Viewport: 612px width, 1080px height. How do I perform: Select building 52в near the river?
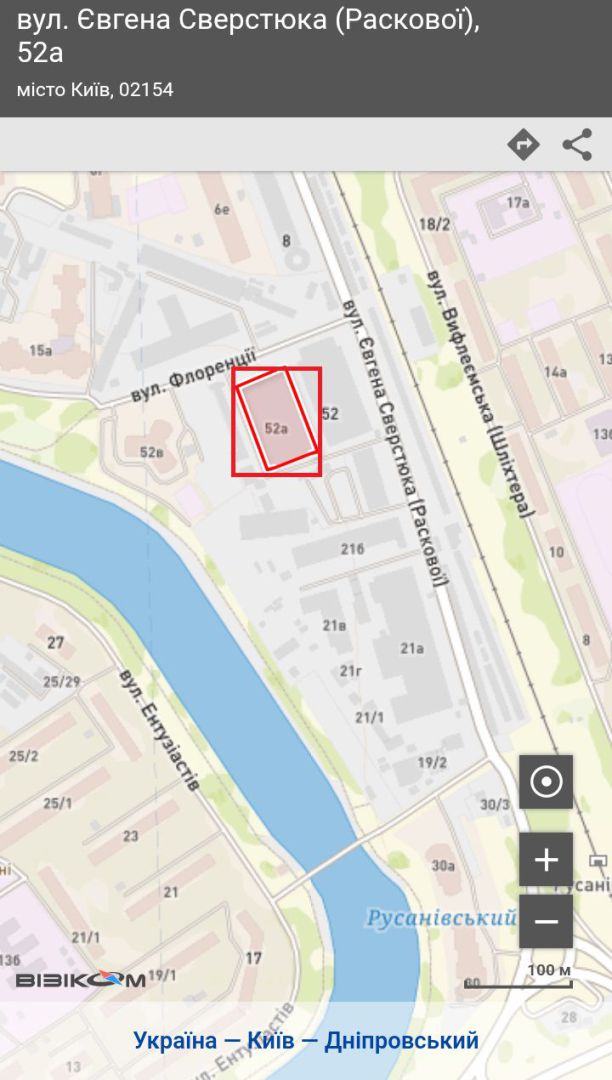[x=151, y=452]
